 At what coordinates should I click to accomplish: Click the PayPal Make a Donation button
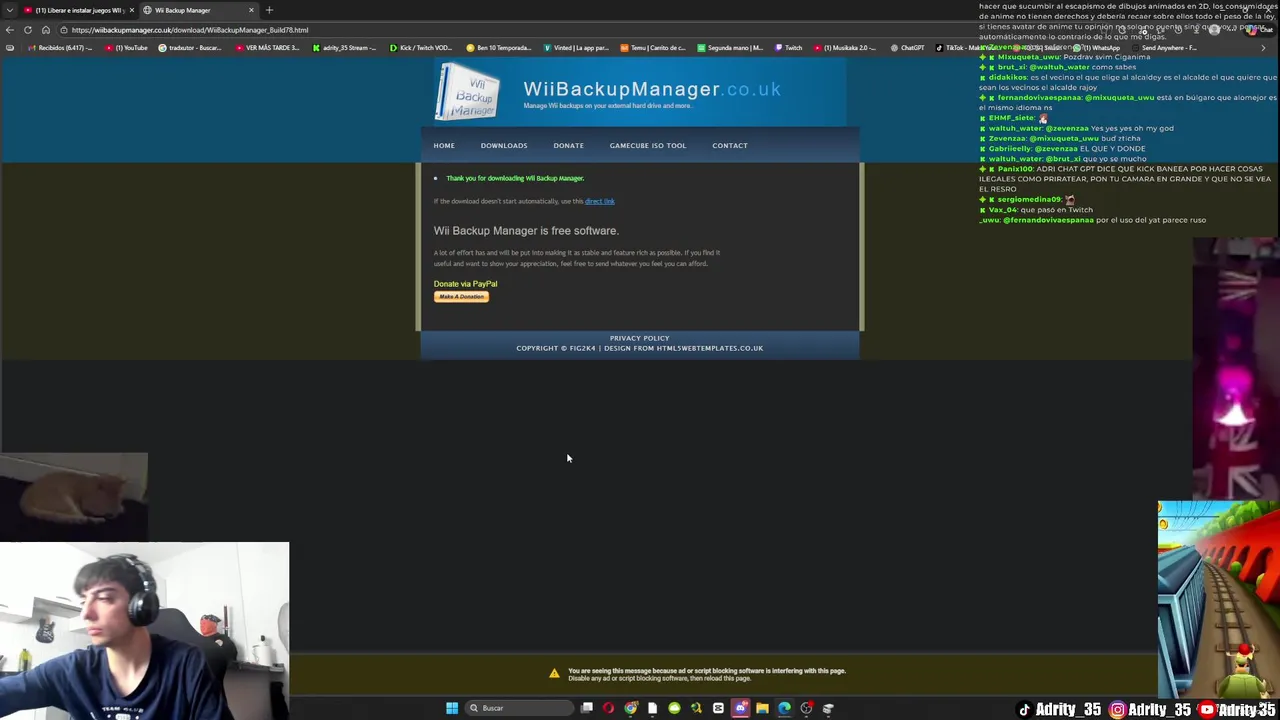tap(461, 296)
